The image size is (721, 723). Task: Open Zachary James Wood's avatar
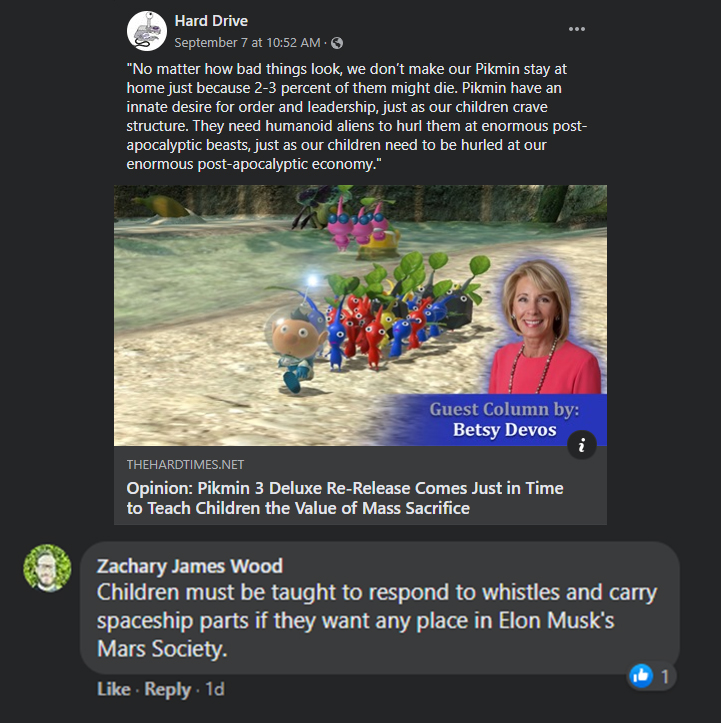click(47, 568)
